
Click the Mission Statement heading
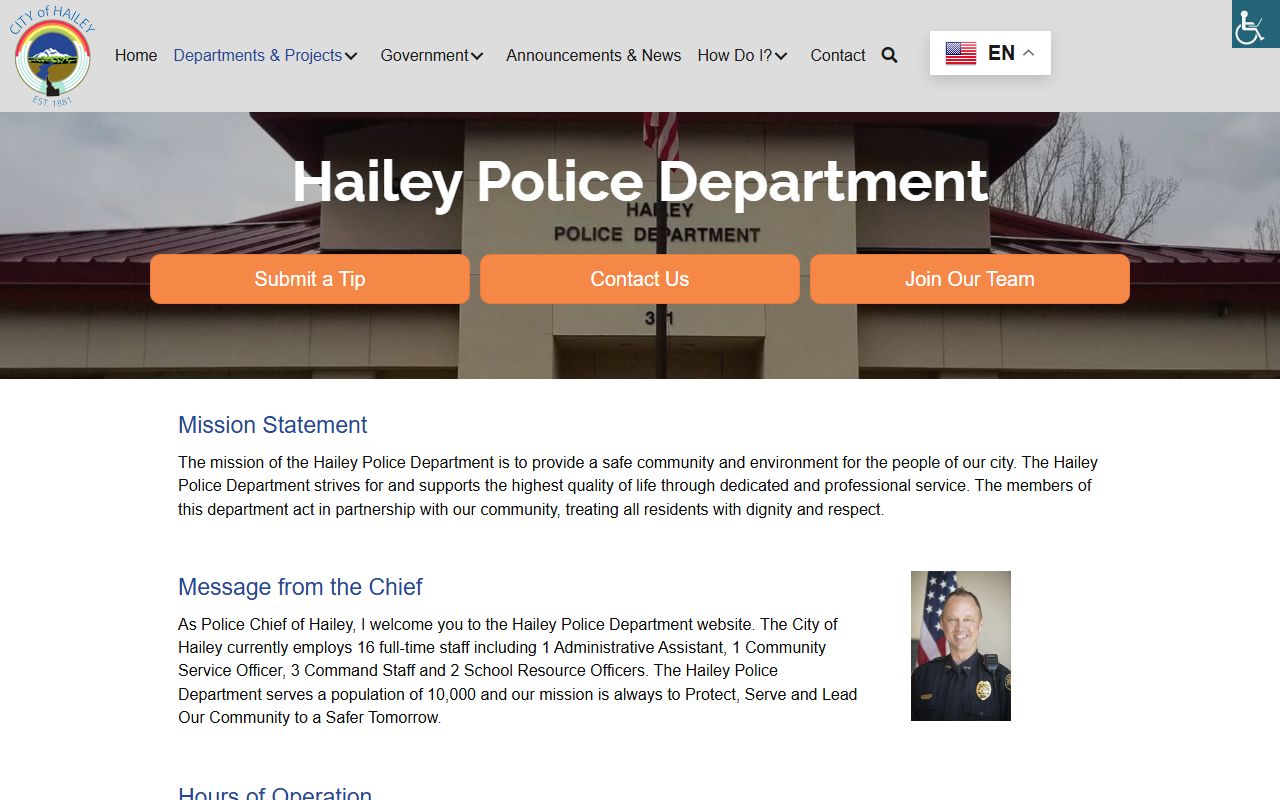click(x=272, y=425)
